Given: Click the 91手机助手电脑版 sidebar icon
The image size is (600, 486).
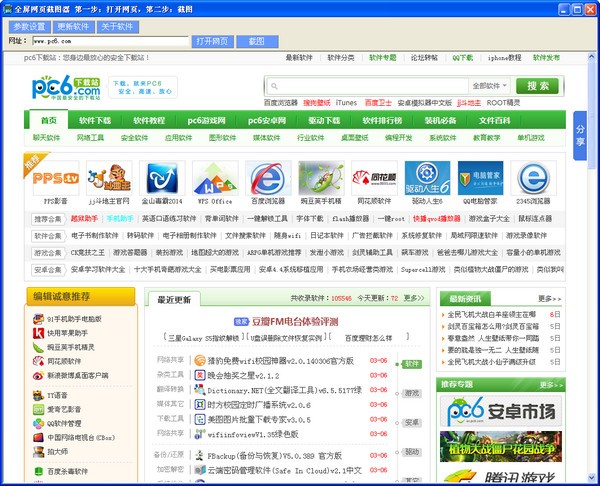Looking at the screenshot, I should click(38, 319).
